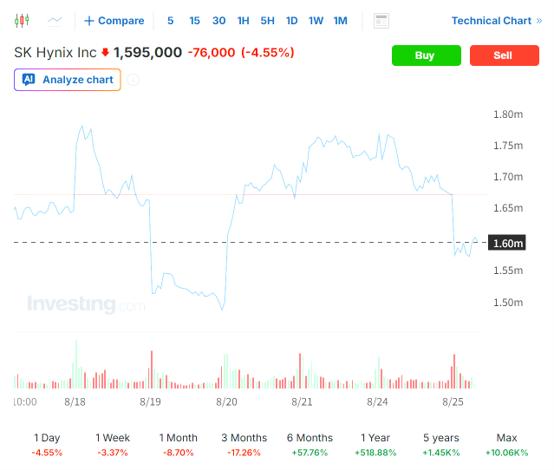
Task: Select the line chart type icon
Action: (x=55, y=20)
